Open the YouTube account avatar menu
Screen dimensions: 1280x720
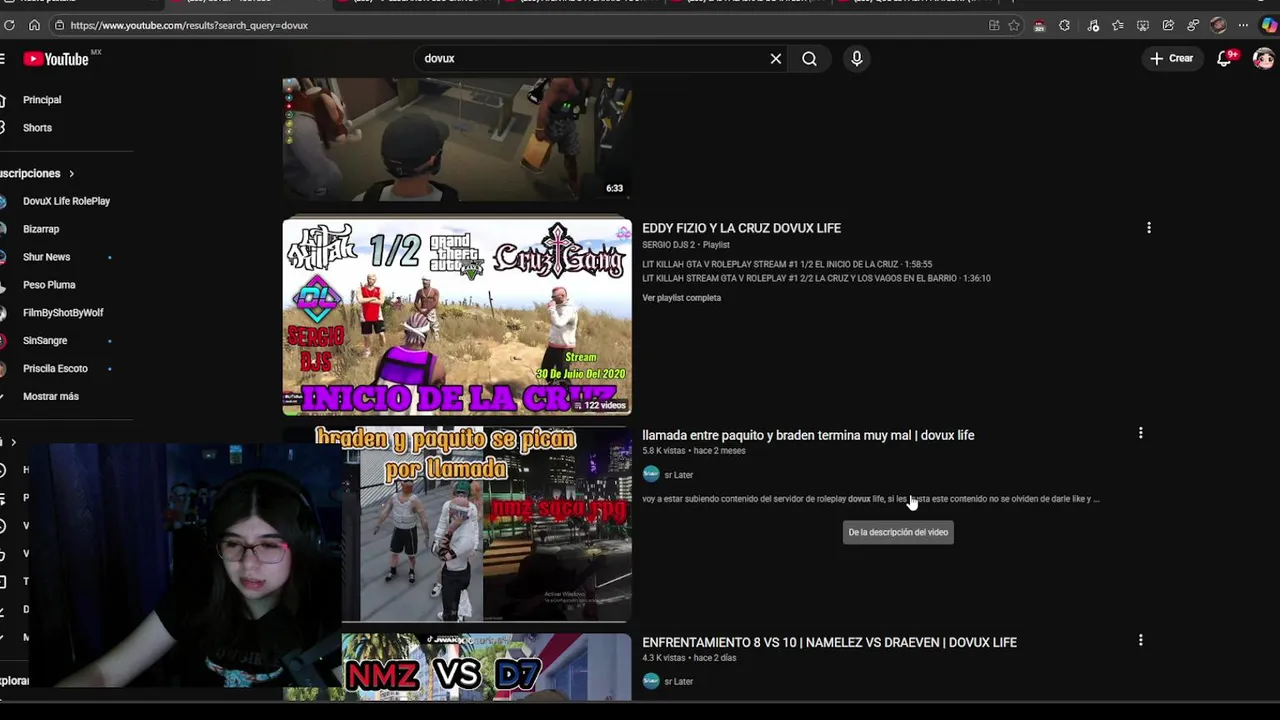tap(1264, 59)
